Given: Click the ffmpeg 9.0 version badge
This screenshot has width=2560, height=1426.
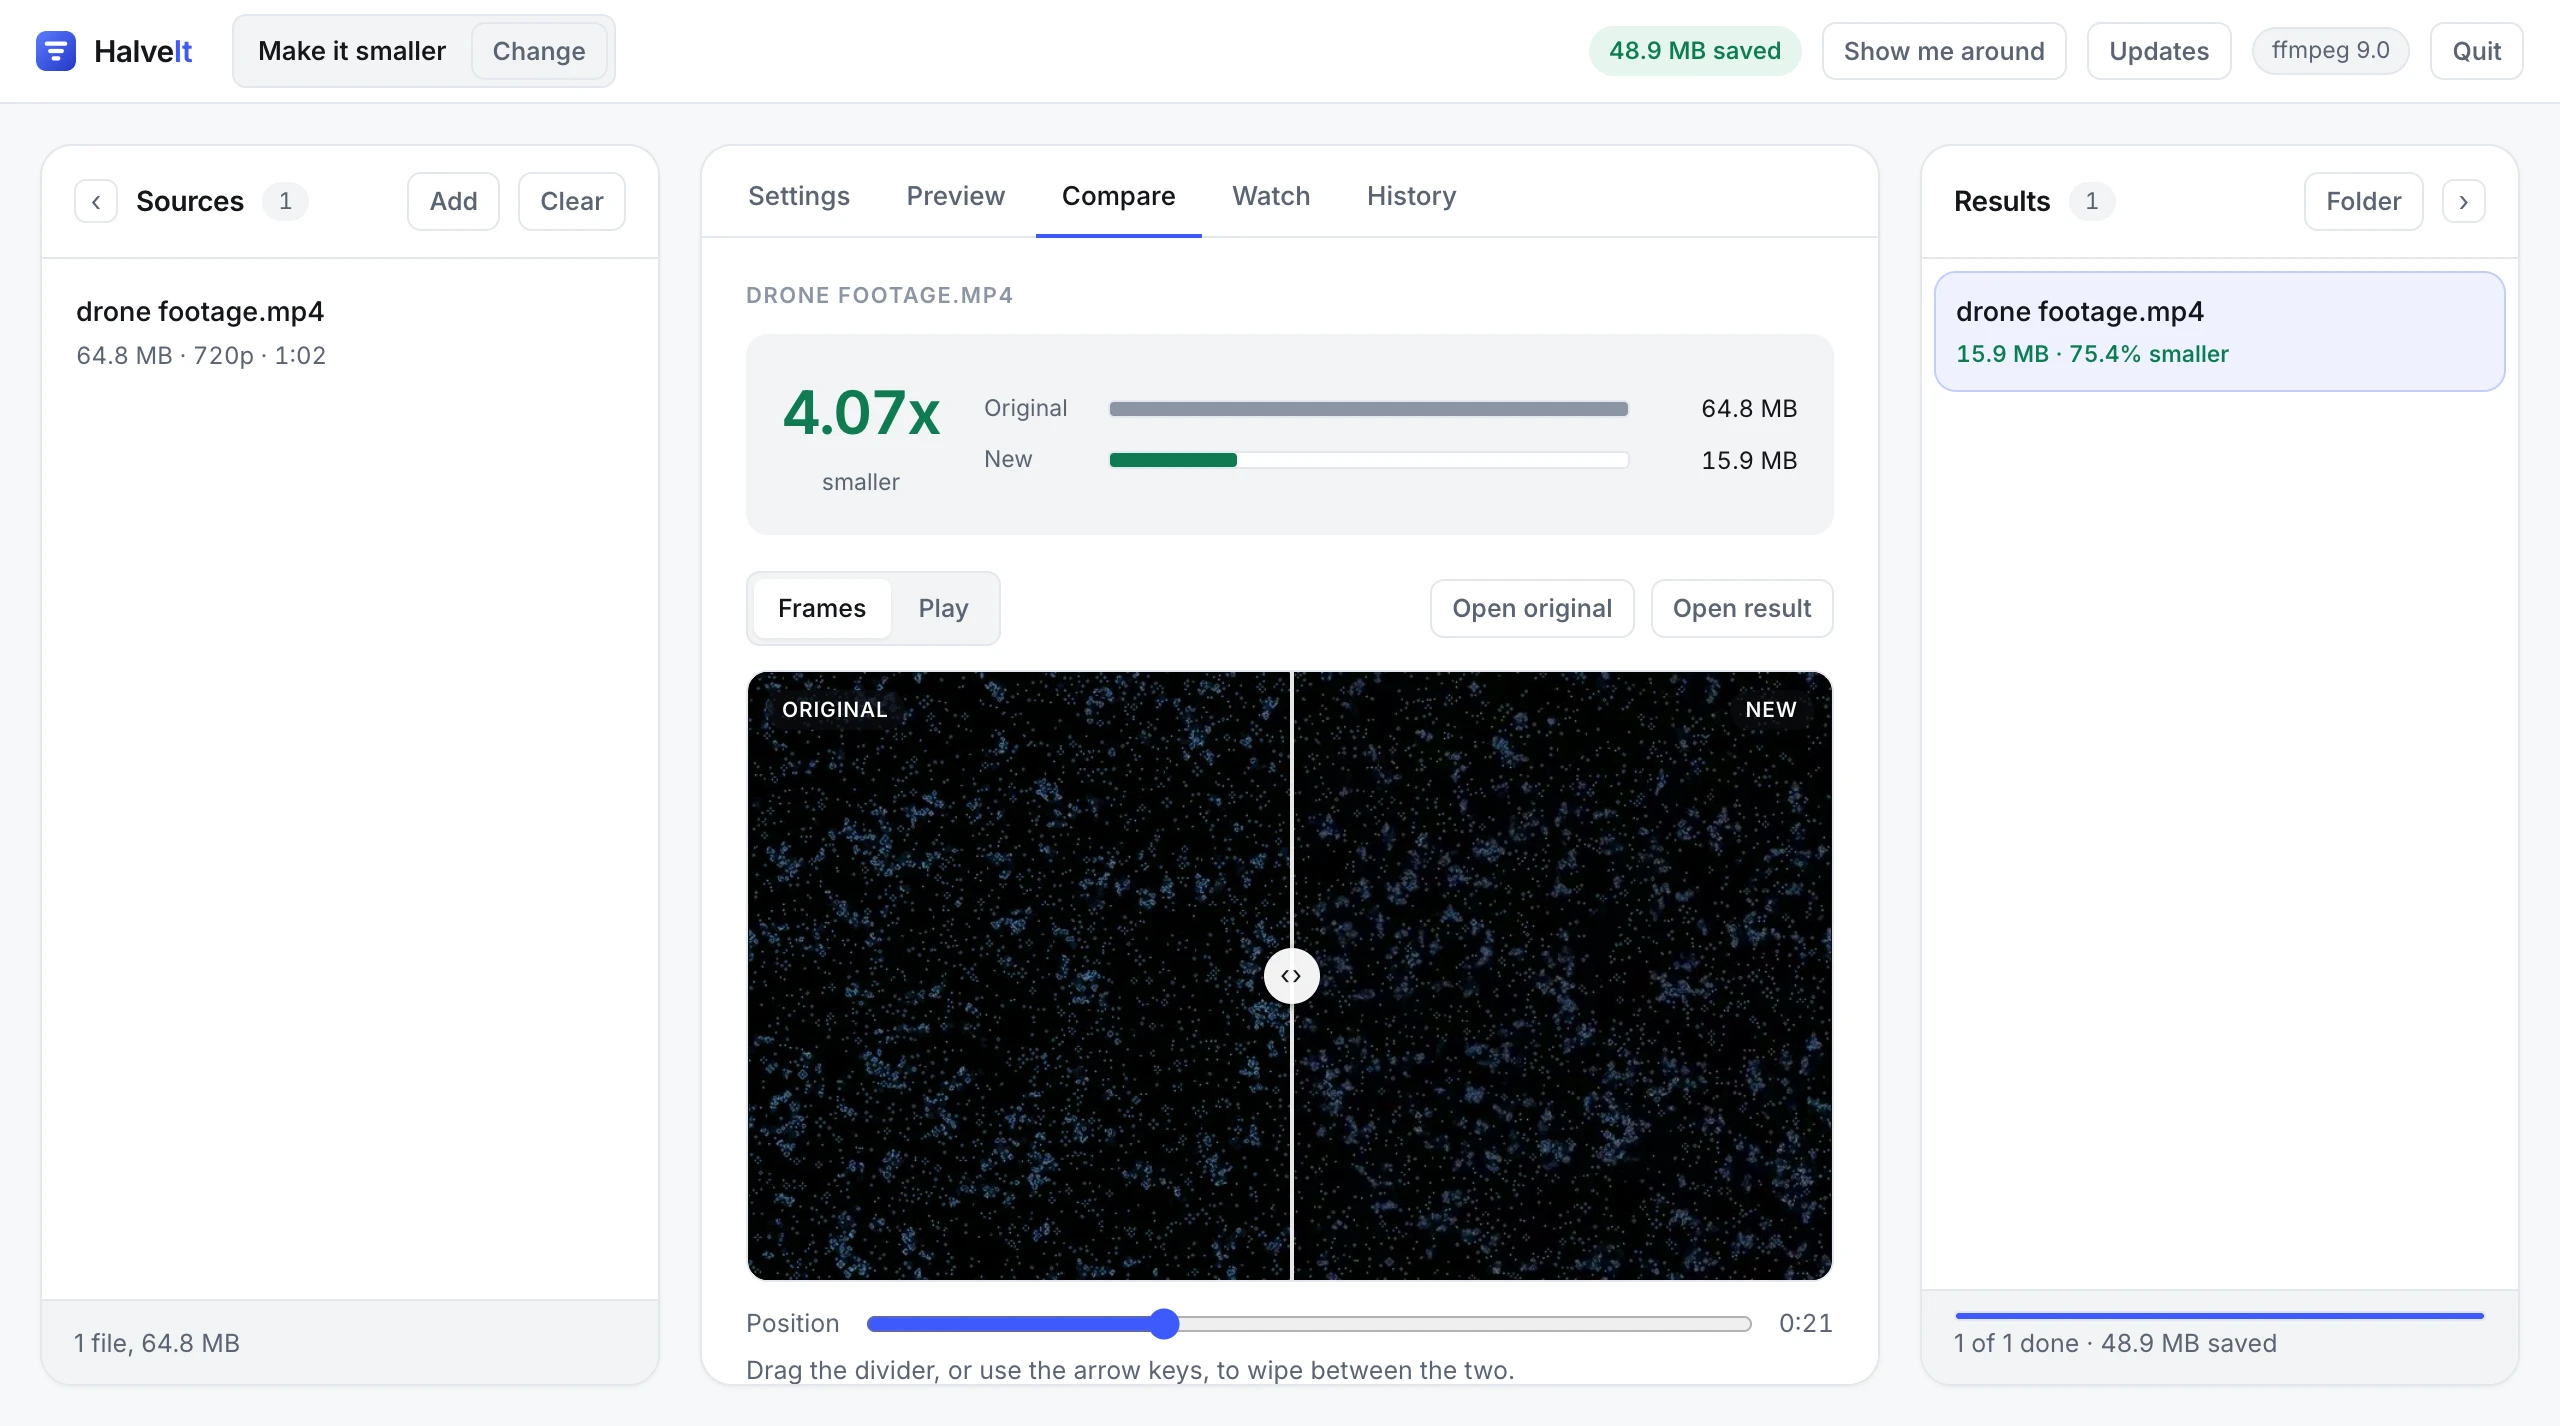Looking at the screenshot, I should coord(2330,51).
